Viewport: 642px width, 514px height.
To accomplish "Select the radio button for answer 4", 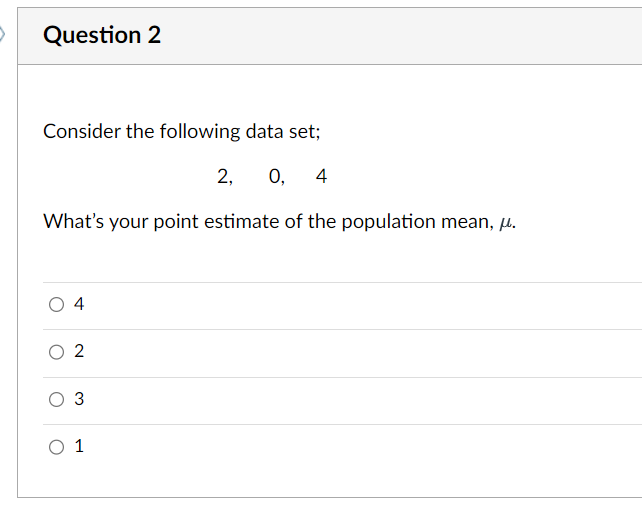I will [x=57, y=304].
